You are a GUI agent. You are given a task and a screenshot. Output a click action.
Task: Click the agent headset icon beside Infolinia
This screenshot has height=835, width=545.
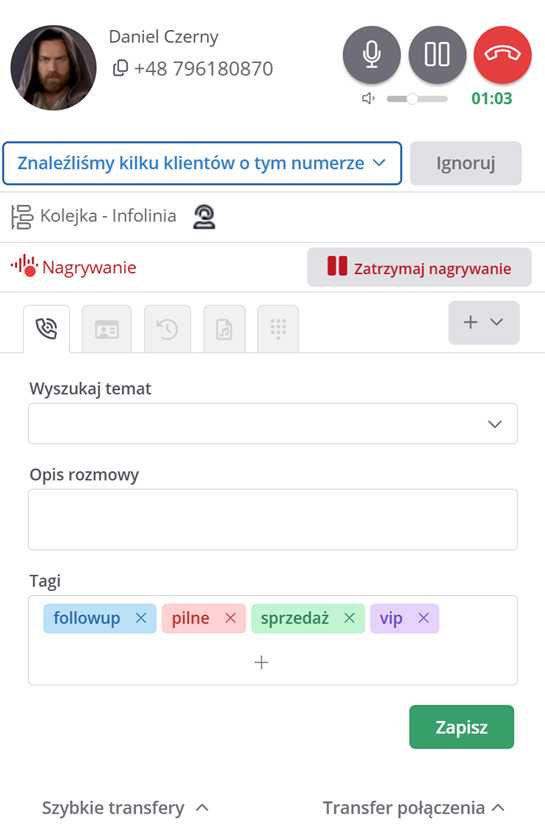tap(204, 217)
